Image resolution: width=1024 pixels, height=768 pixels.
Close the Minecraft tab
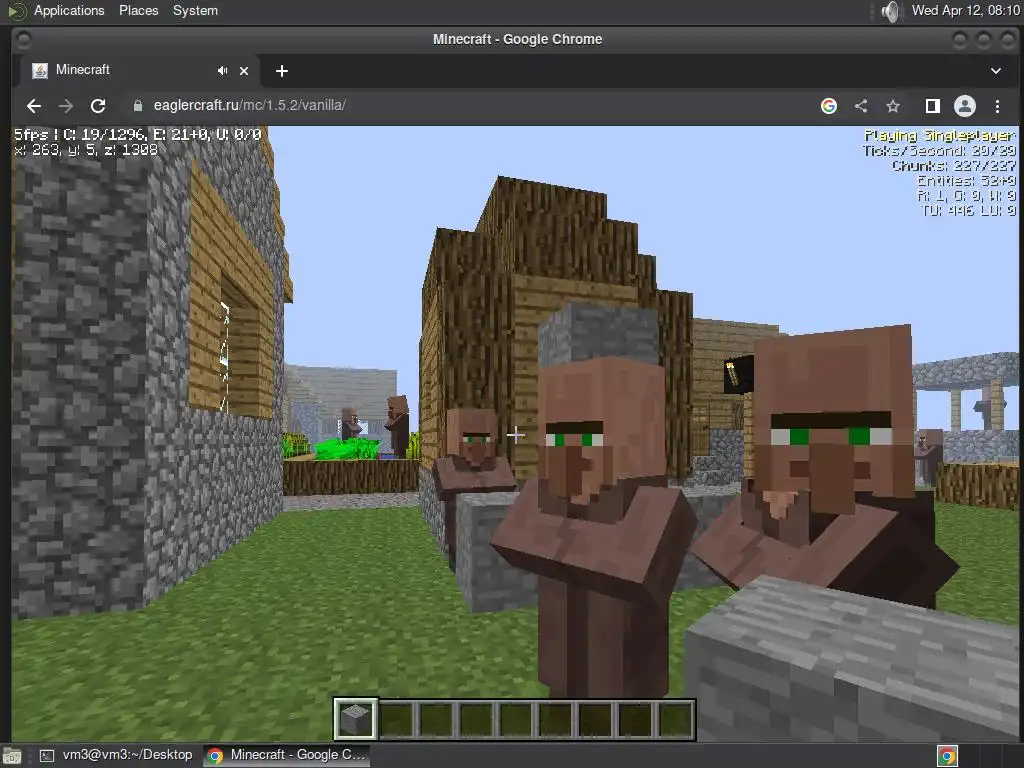coord(244,71)
